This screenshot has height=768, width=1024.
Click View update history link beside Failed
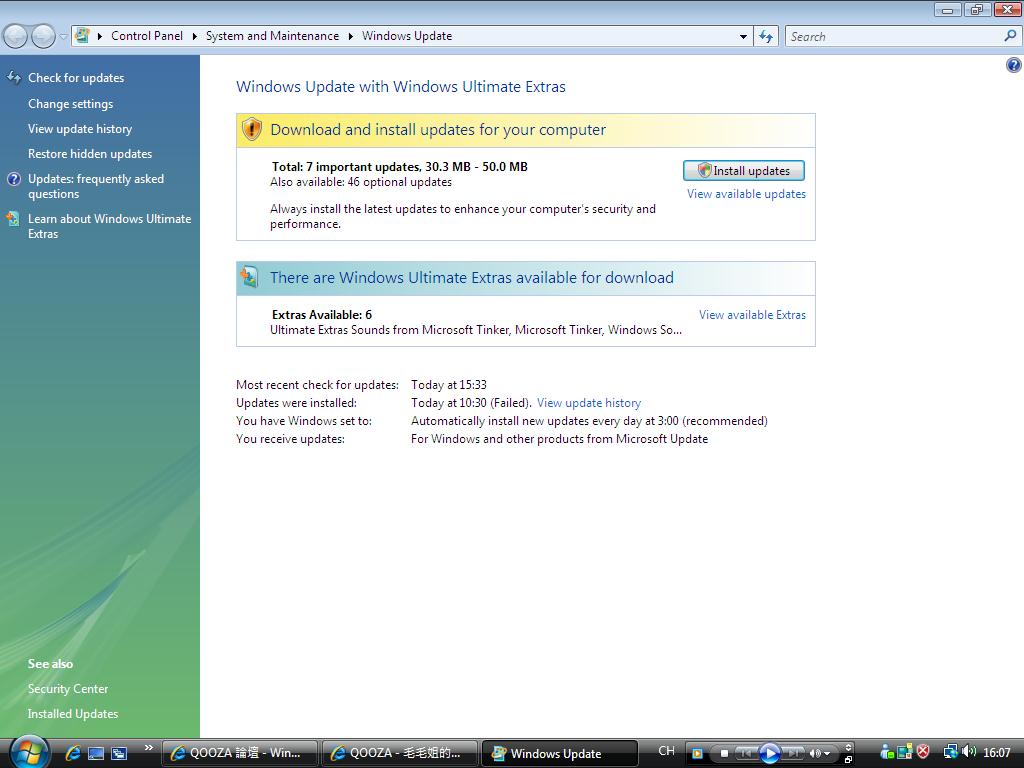tap(589, 403)
